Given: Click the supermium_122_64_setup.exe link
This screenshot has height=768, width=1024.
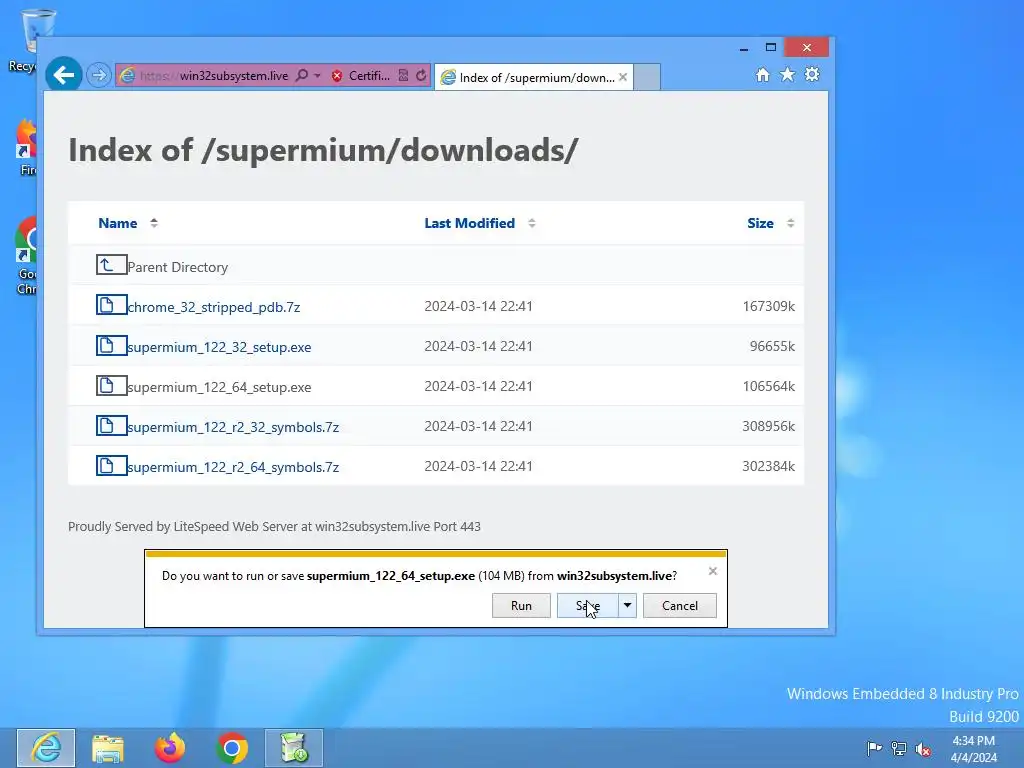Looking at the screenshot, I should pyautogui.click(x=219, y=387).
